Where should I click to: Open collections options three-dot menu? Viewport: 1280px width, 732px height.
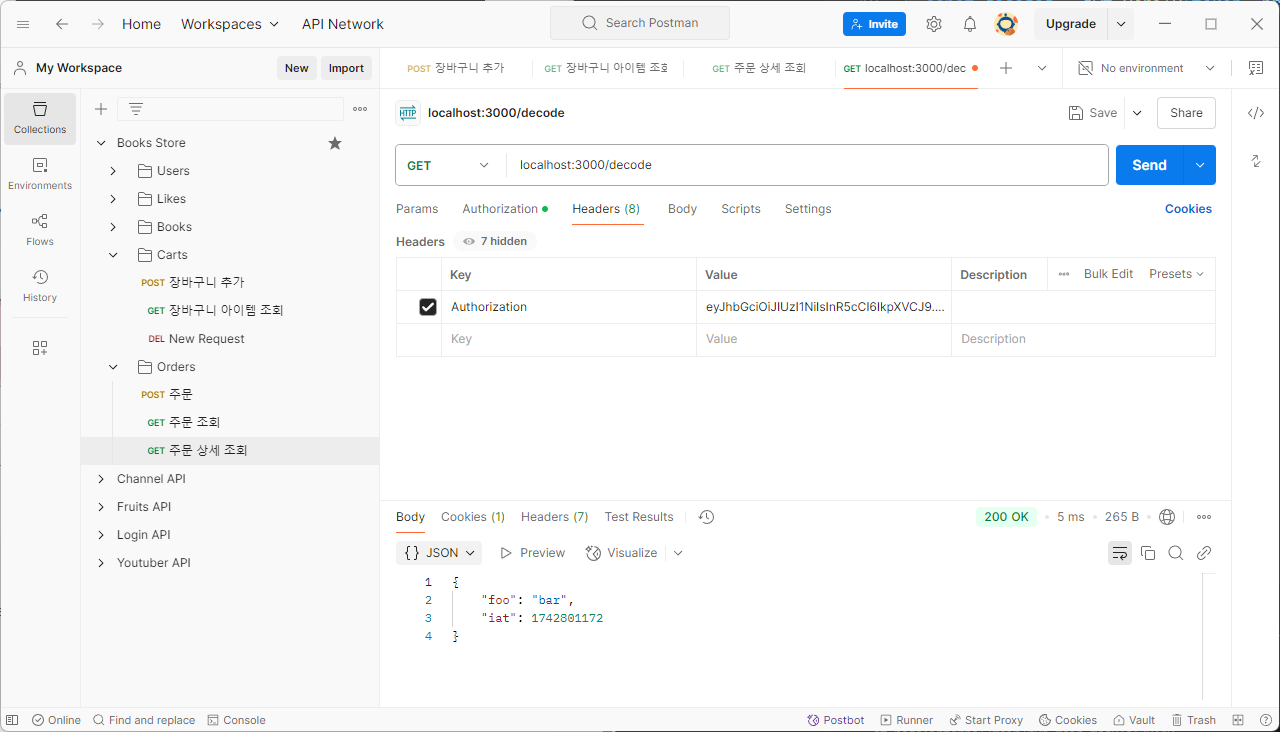(360, 109)
